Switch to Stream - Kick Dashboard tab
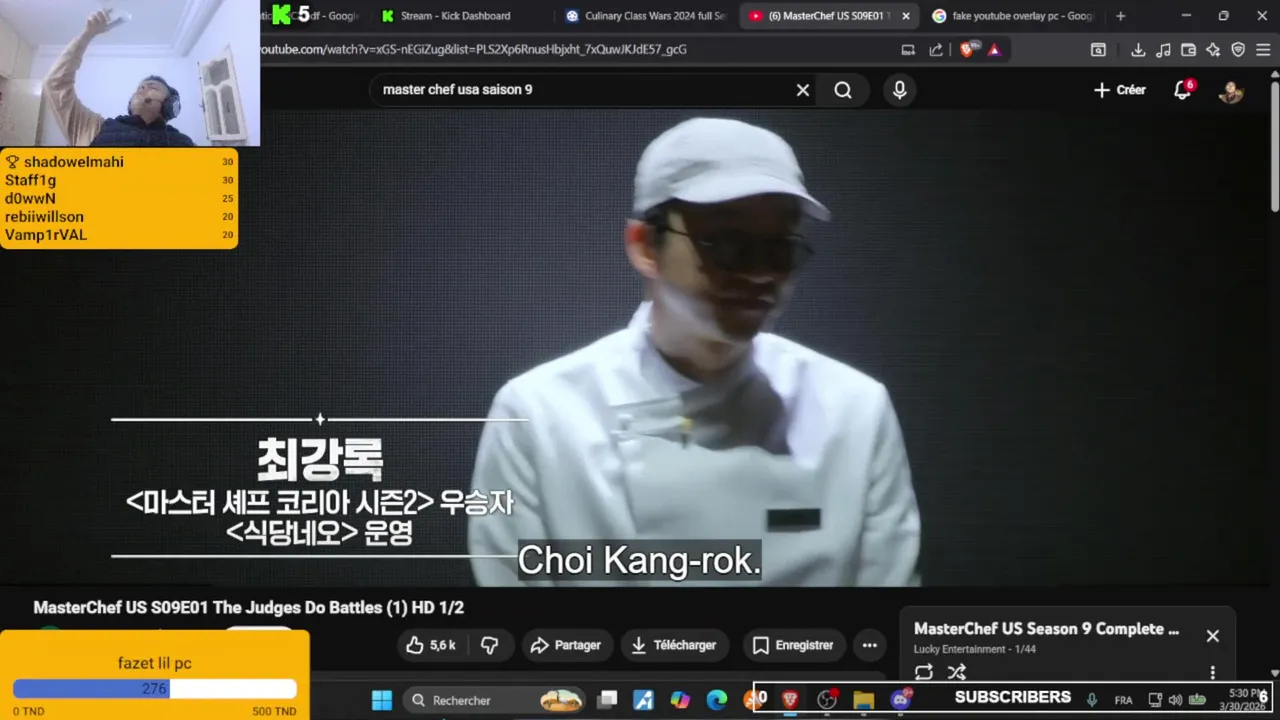This screenshot has height=720, width=1280. pyautogui.click(x=455, y=16)
